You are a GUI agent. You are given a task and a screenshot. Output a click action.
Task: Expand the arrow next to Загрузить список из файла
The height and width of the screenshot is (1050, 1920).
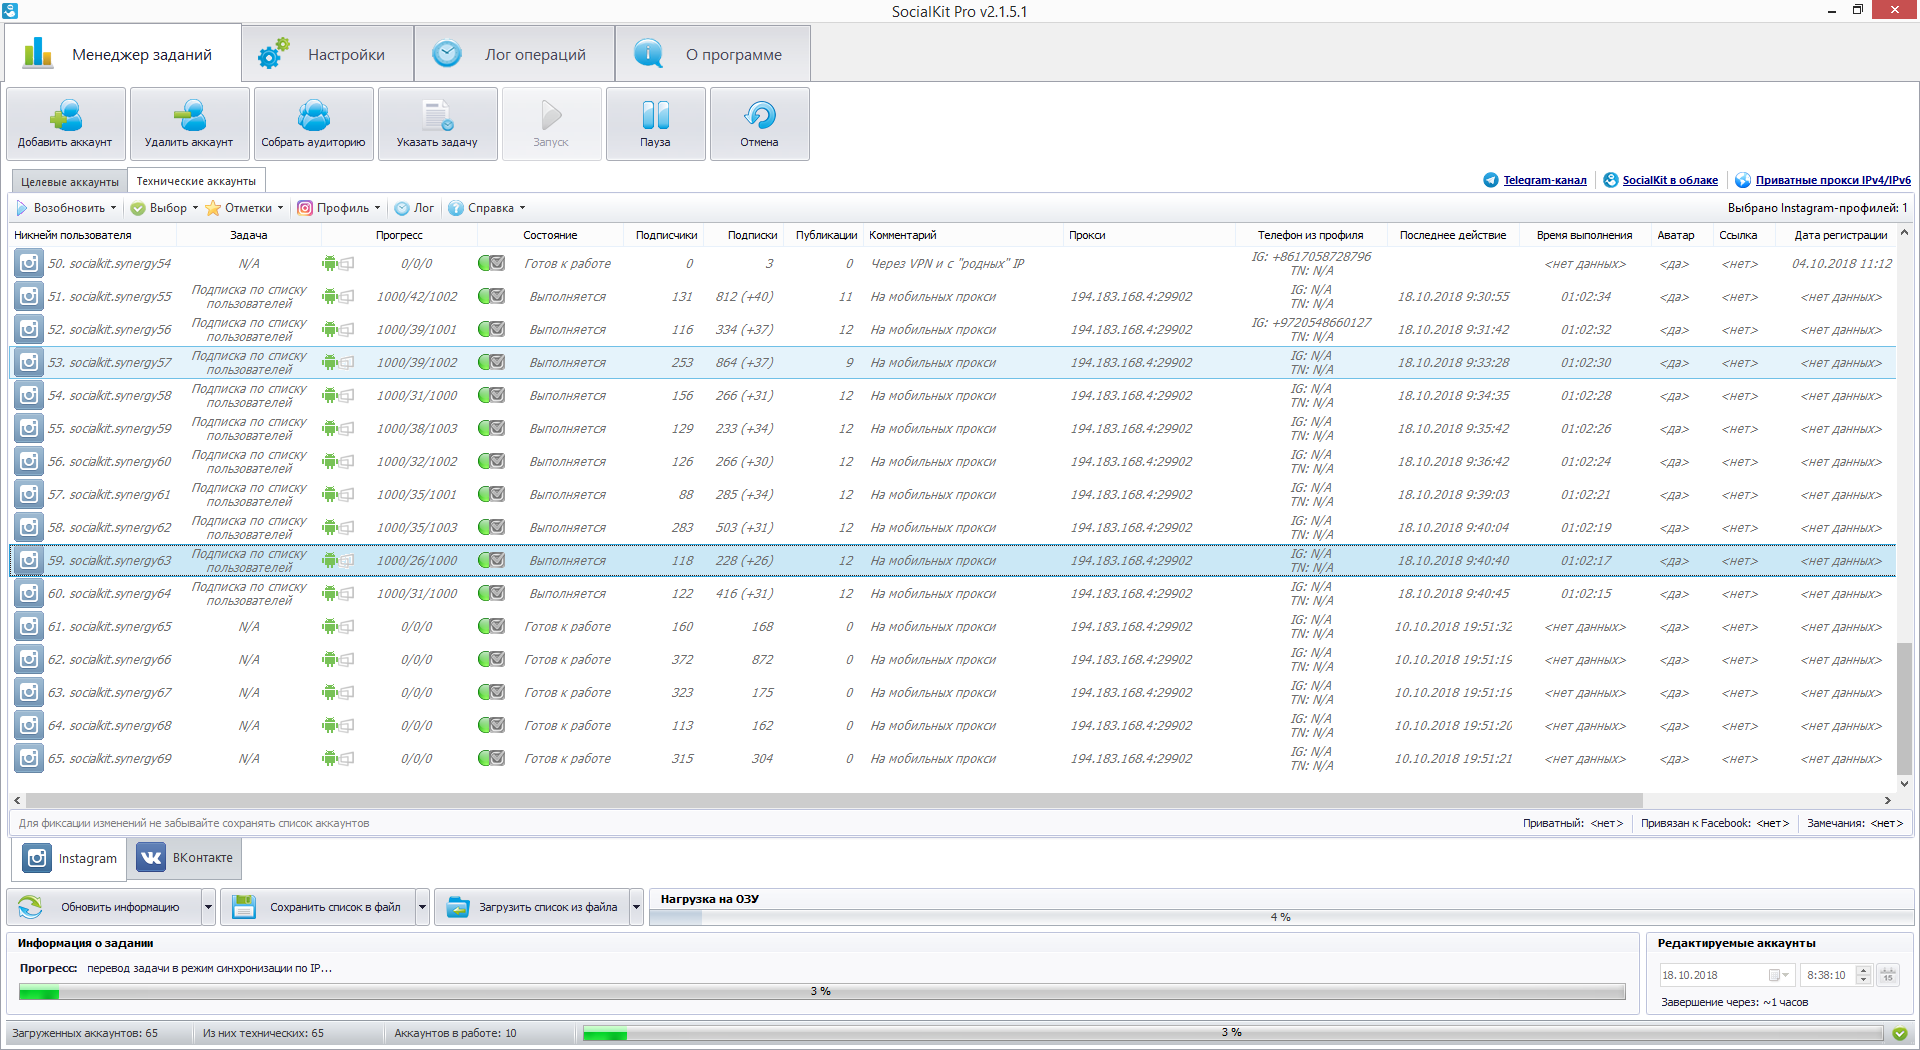(x=637, y=907)
